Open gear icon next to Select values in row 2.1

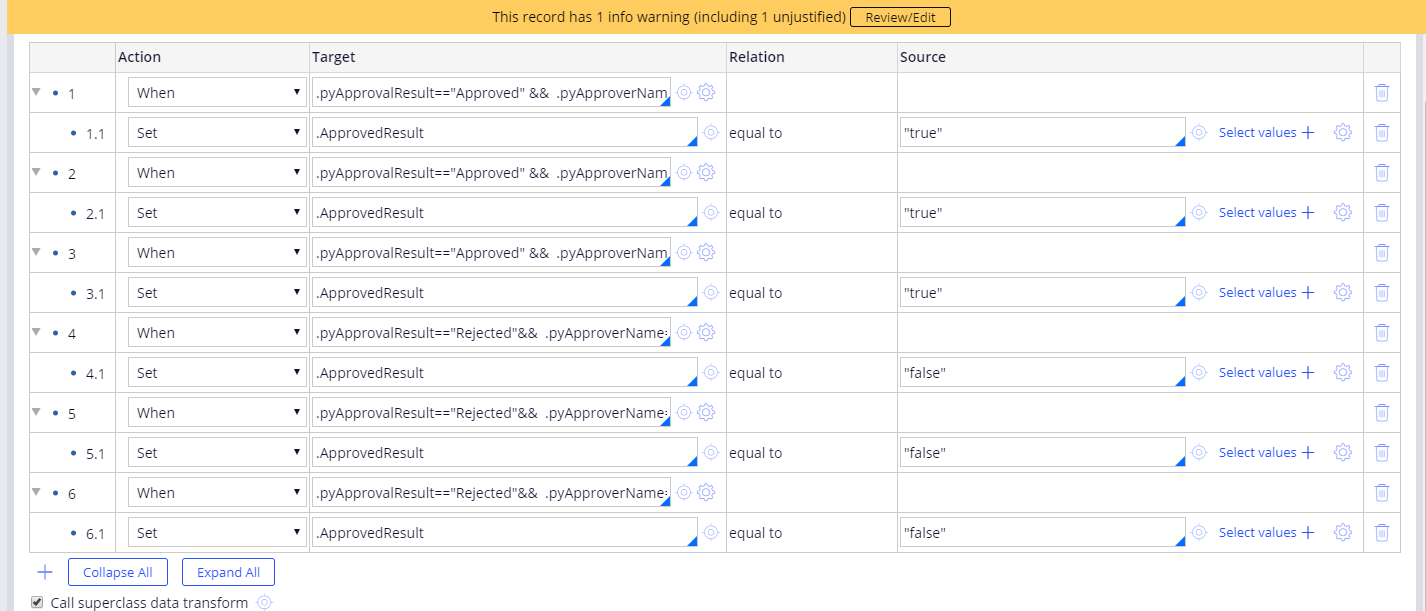(1343, 212)
